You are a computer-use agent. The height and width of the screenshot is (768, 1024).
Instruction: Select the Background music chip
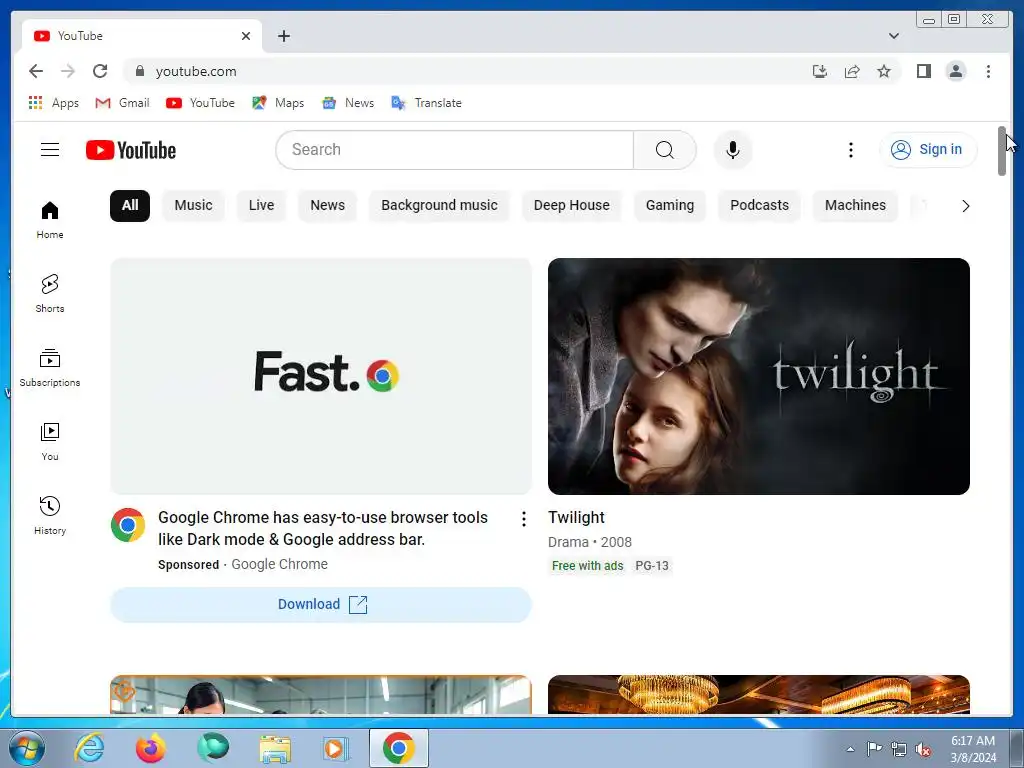point(439,206)
